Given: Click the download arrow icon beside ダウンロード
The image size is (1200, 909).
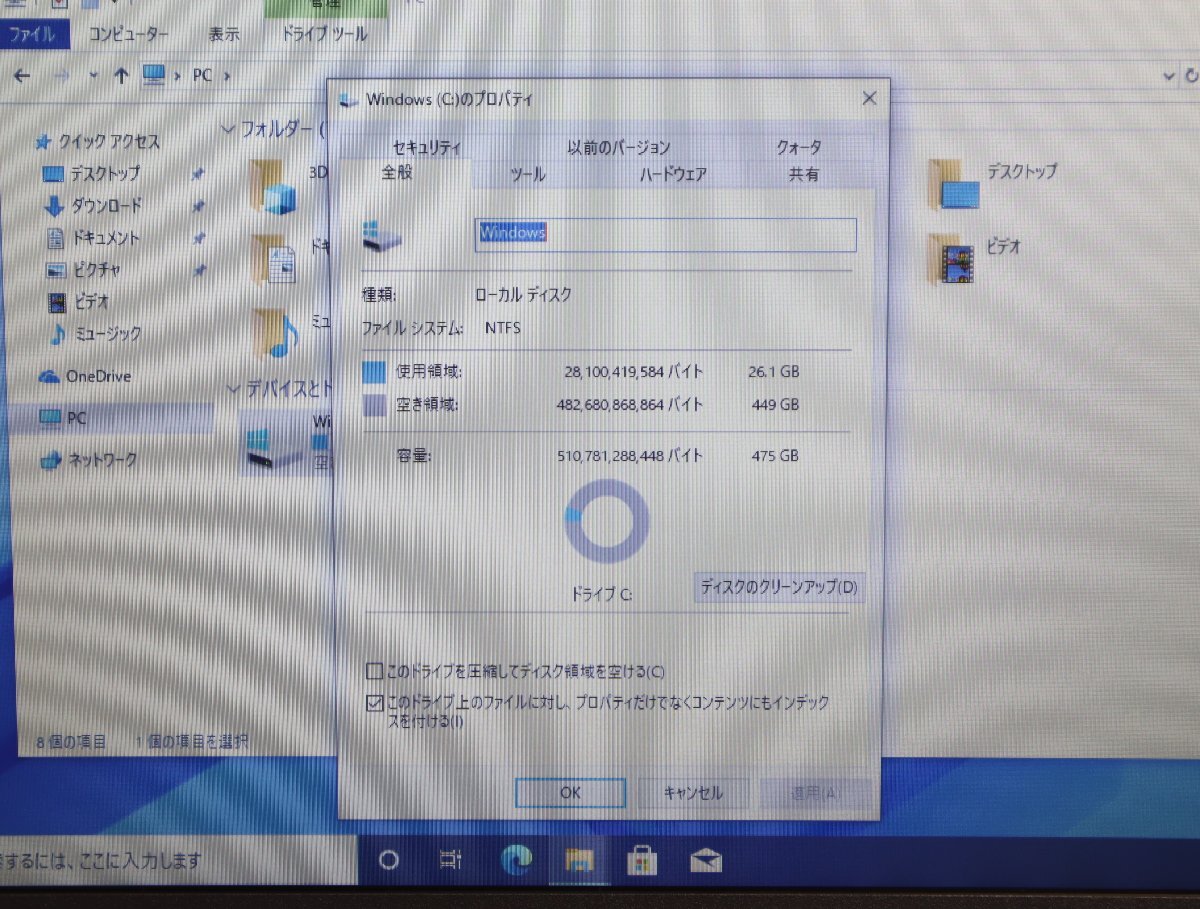Looking at the screenshot, I should [x=56, y=206].
